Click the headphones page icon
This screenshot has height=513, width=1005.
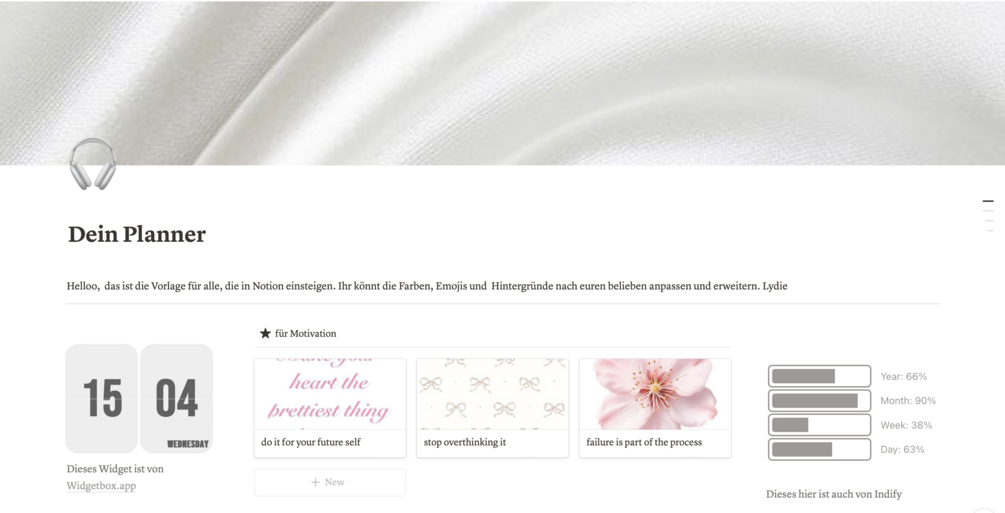click(x=92, y=164)
